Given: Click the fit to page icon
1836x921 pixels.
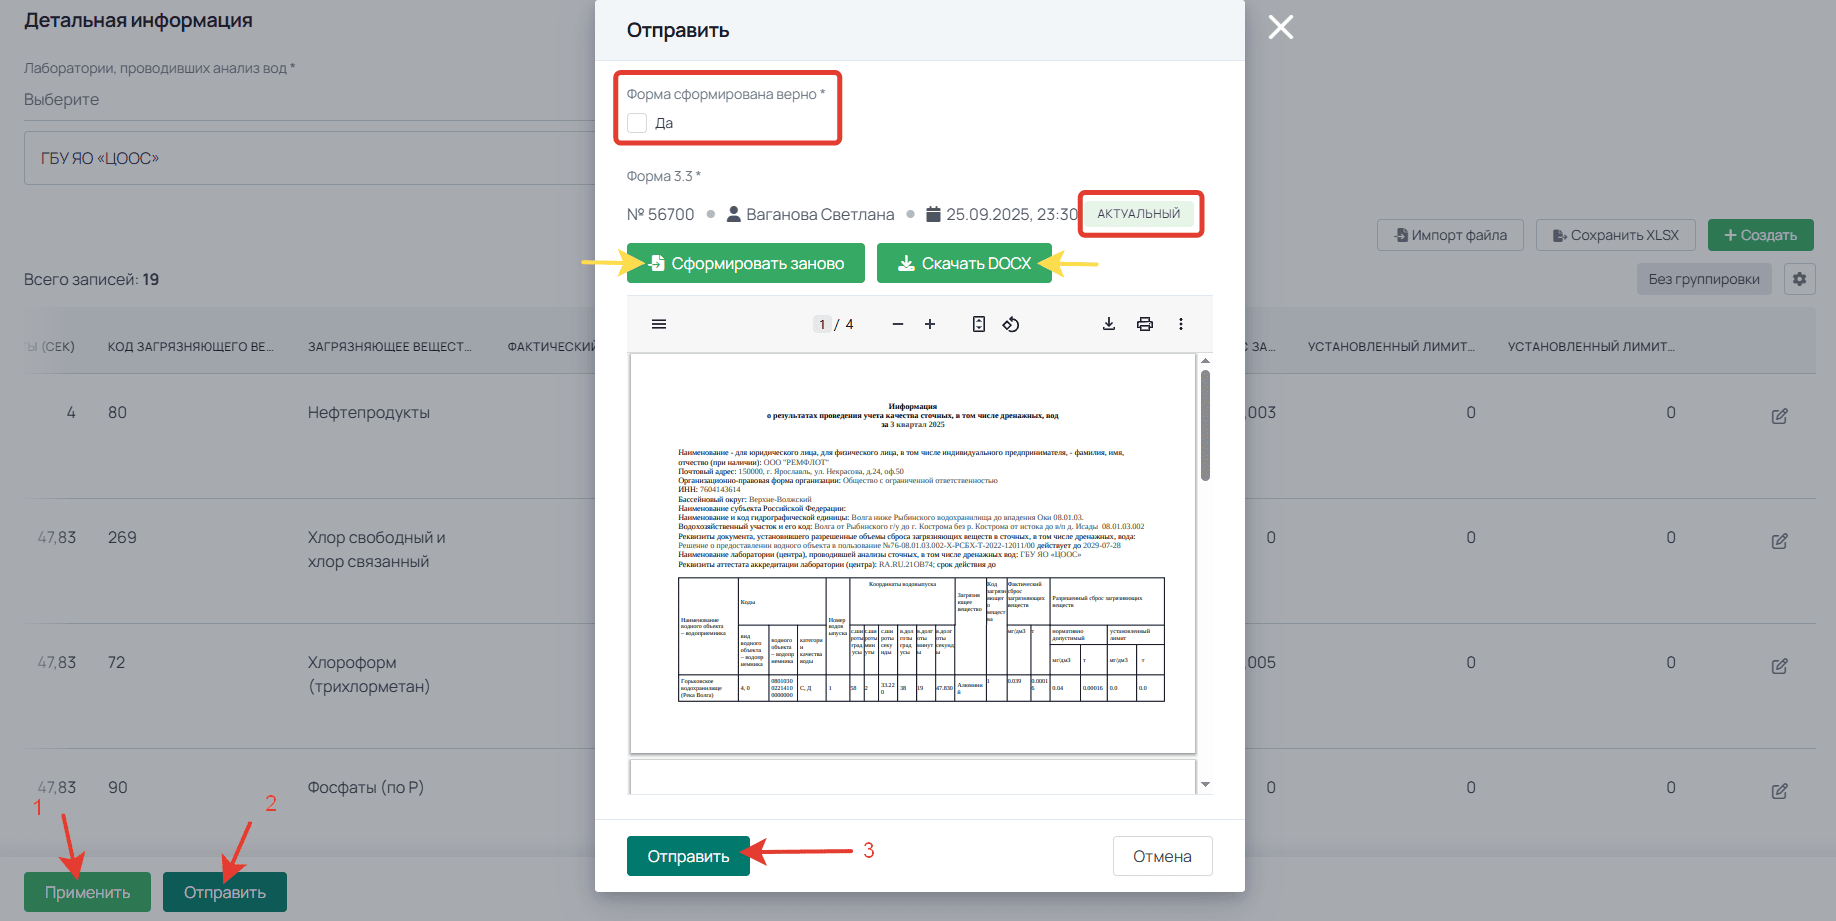Looking at the screenshot, I should (979, 324).
